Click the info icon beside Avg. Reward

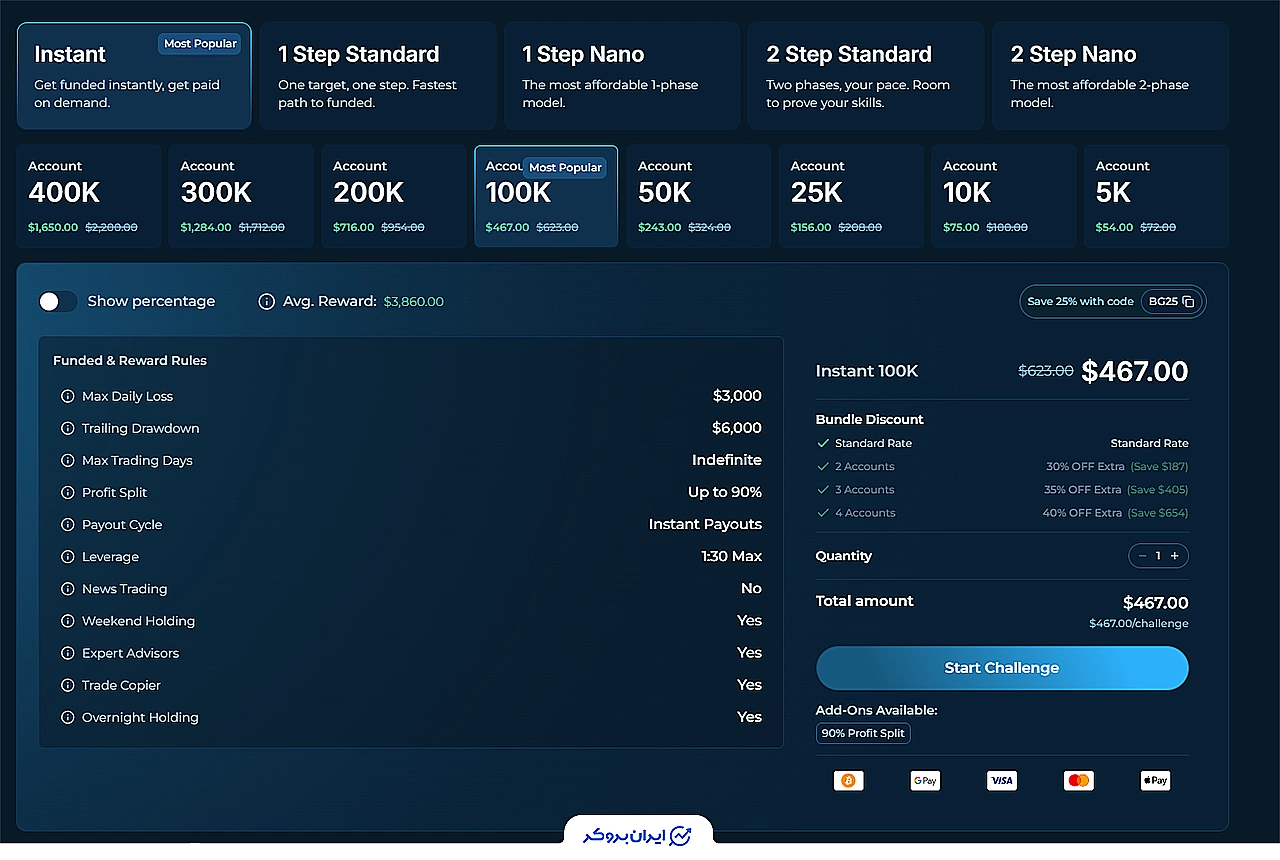266,301
